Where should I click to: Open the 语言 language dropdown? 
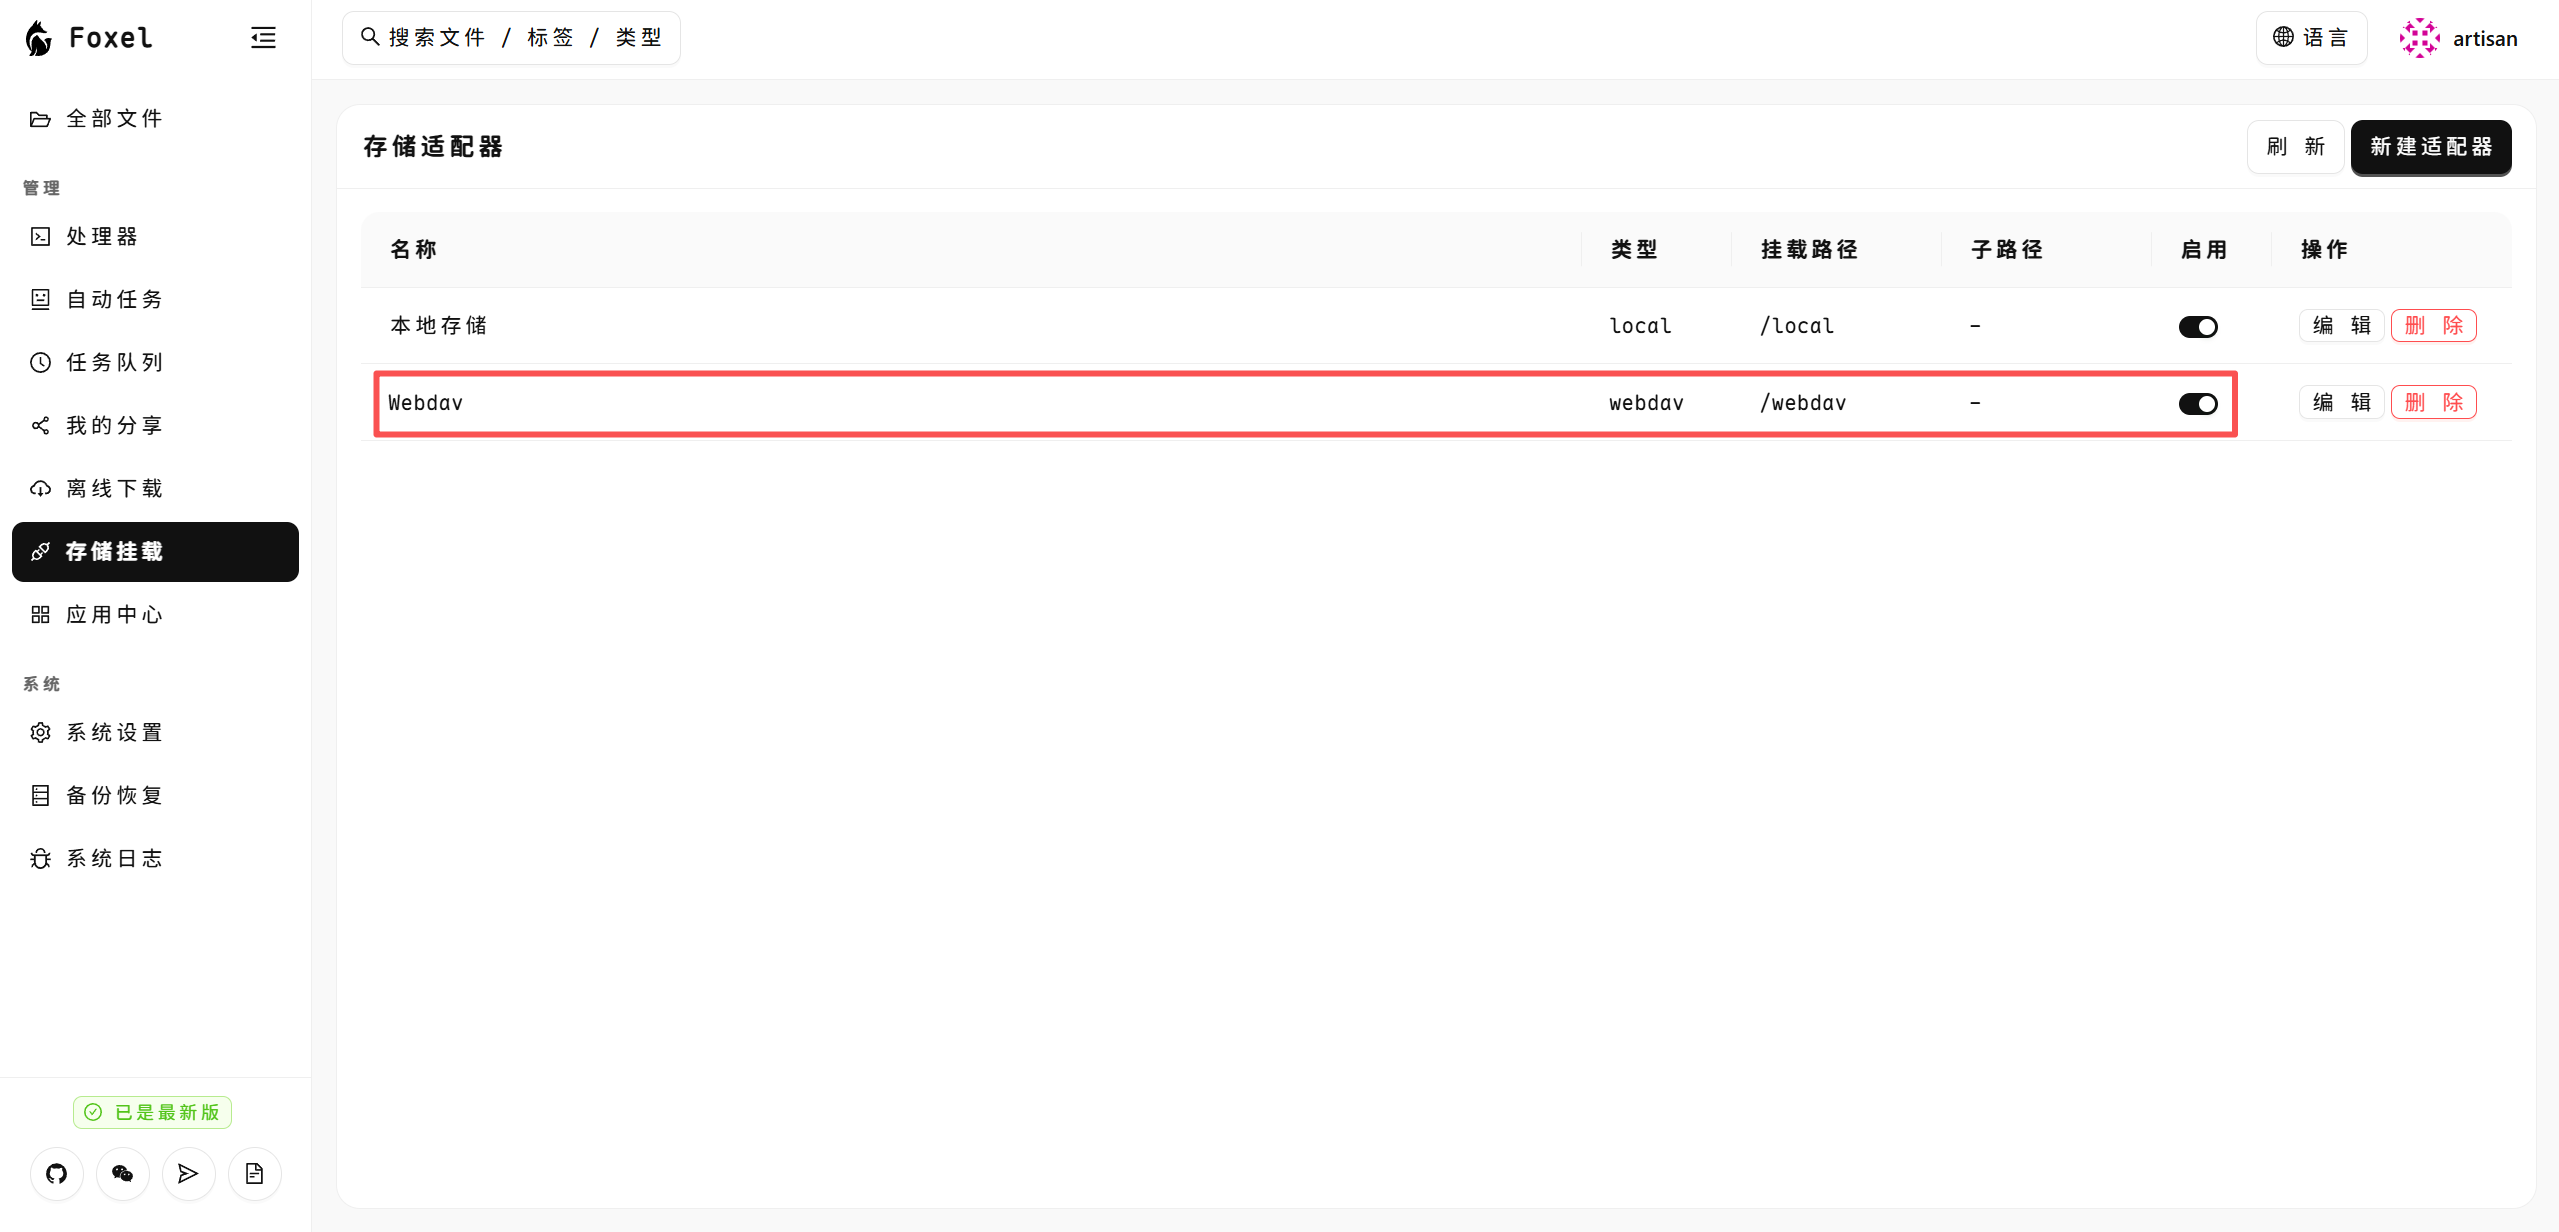2310,38
